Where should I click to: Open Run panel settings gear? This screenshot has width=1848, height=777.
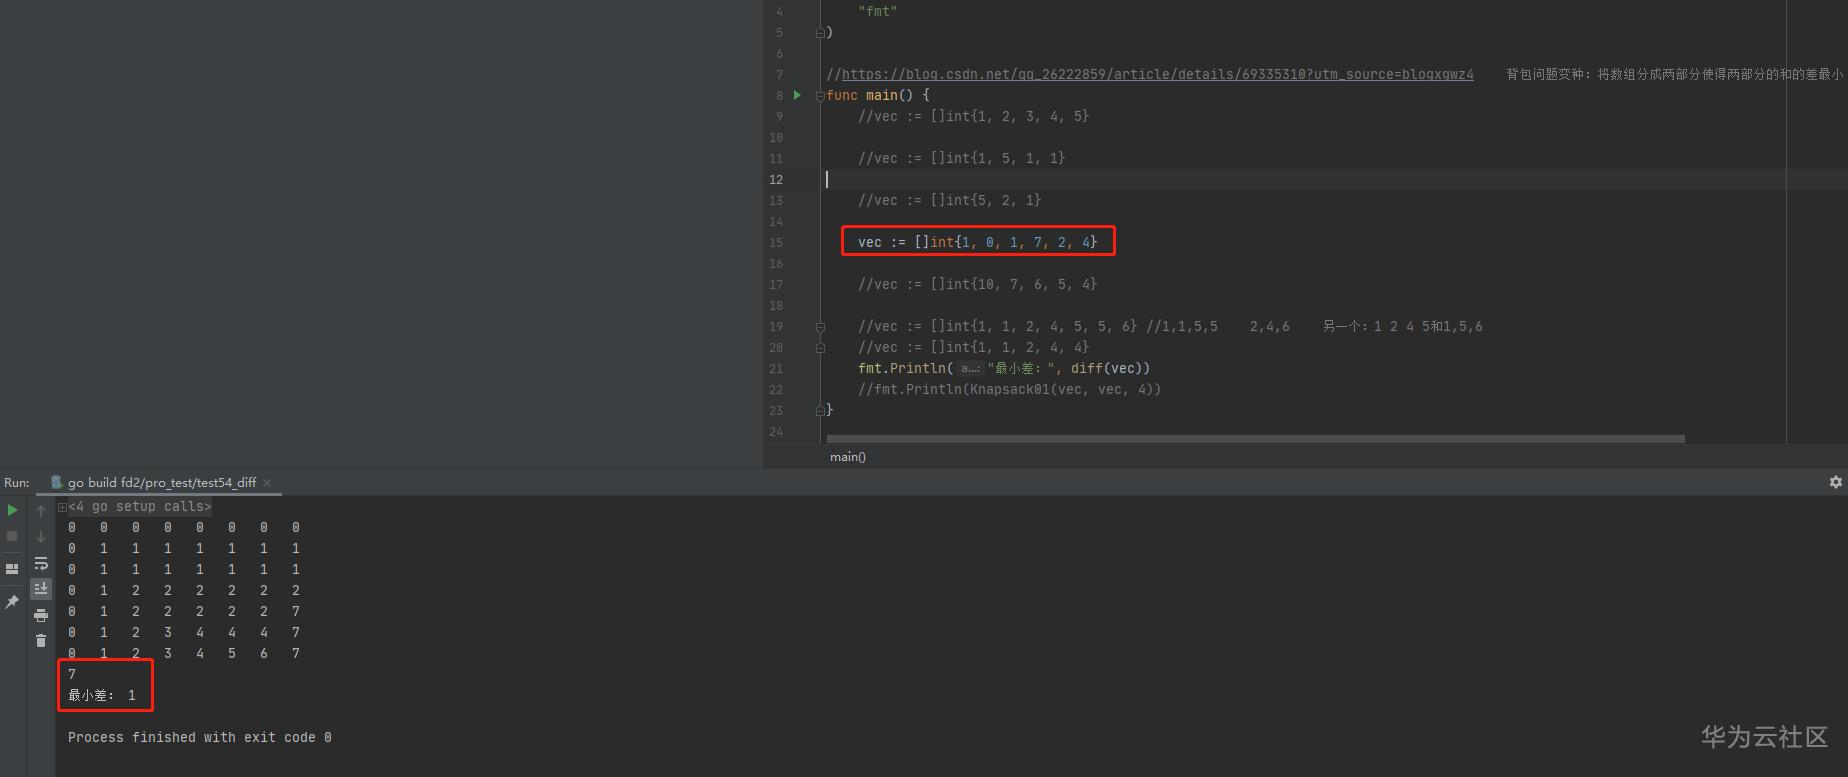[1836, 482]
